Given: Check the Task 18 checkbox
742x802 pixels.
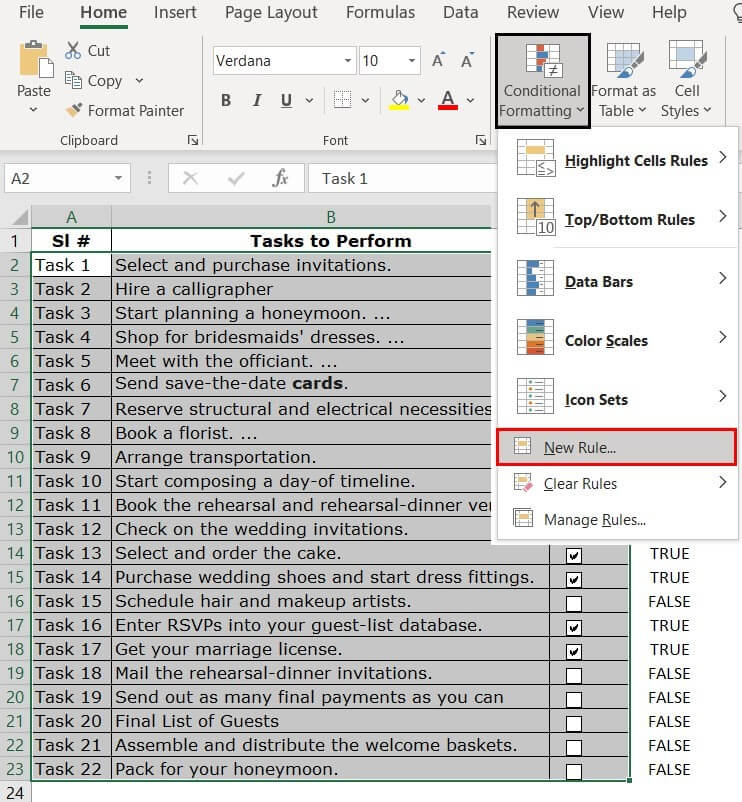Looking at the screenshot, I should coord(574,675).
